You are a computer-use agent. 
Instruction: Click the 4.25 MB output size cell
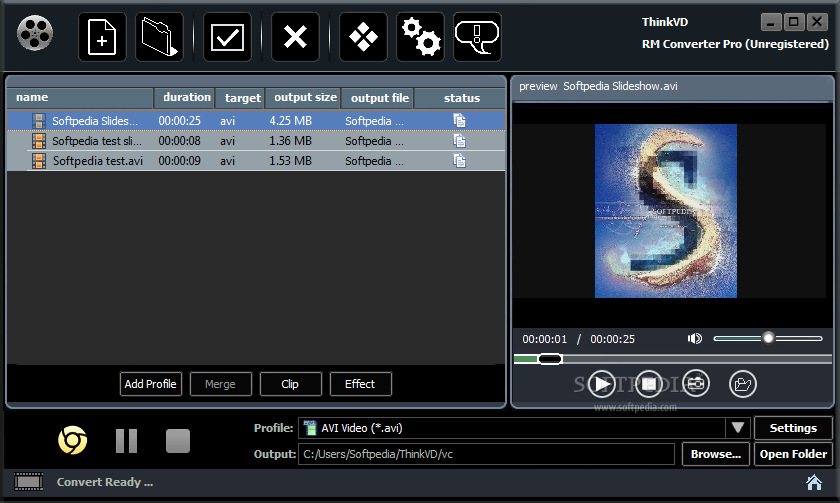(290, 121)
